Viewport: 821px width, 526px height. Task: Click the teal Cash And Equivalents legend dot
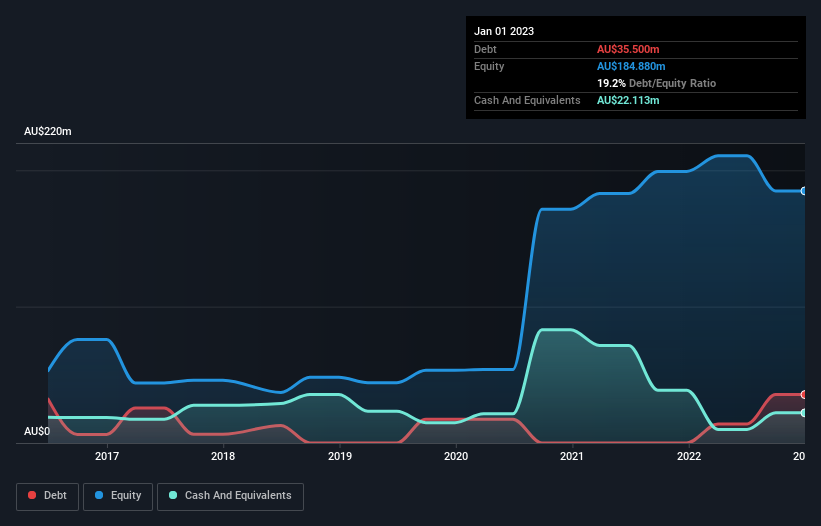click(x=173, y=495)
